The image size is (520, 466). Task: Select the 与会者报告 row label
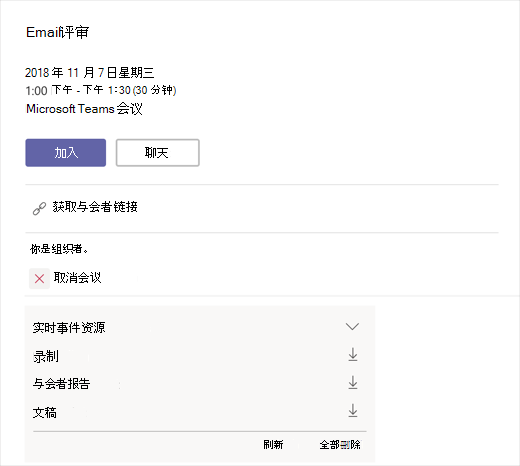[61, 384]
